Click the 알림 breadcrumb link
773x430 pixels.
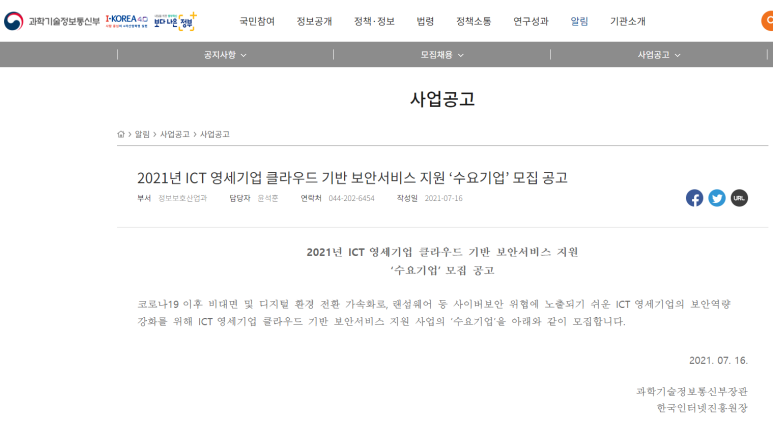coord(142,134)
